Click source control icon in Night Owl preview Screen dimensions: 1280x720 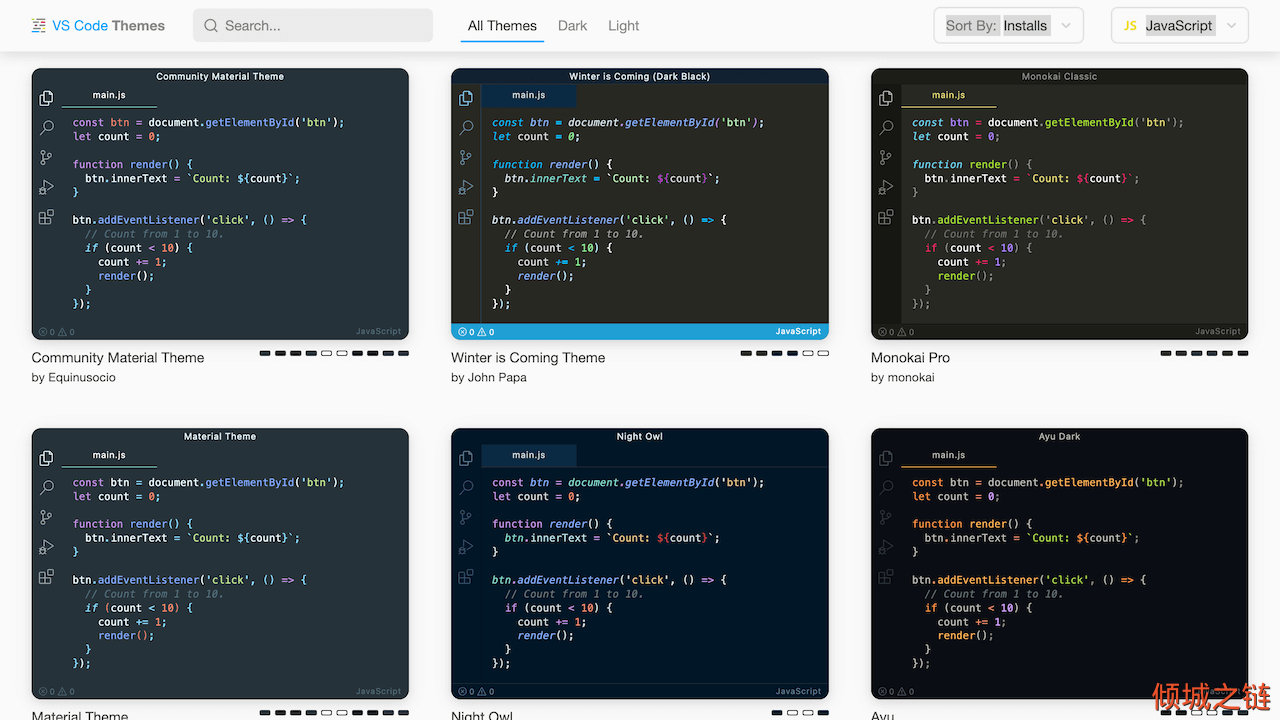(x=466, y=517)
